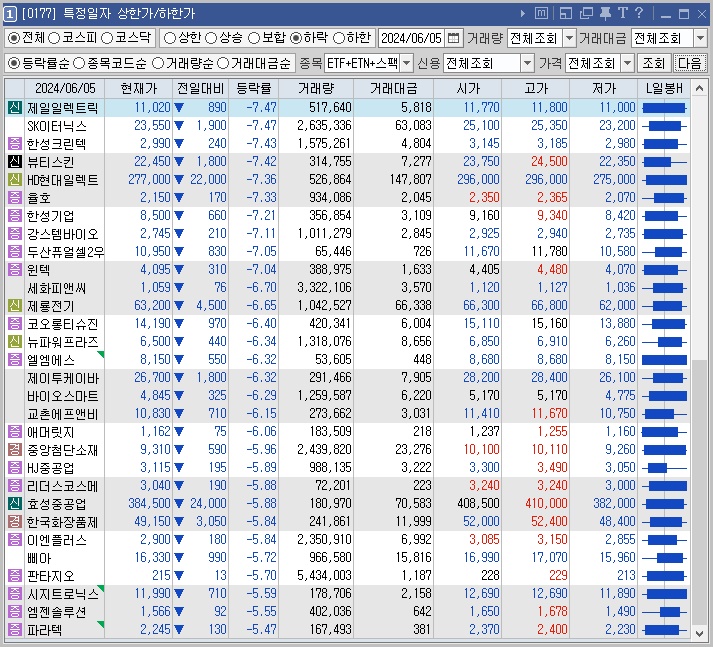Image resolution: width=713 pixels, height=647 pixels.
Task: Click the 신 badge beside 제일일렉트릭
Action: (x=15, y=107)
